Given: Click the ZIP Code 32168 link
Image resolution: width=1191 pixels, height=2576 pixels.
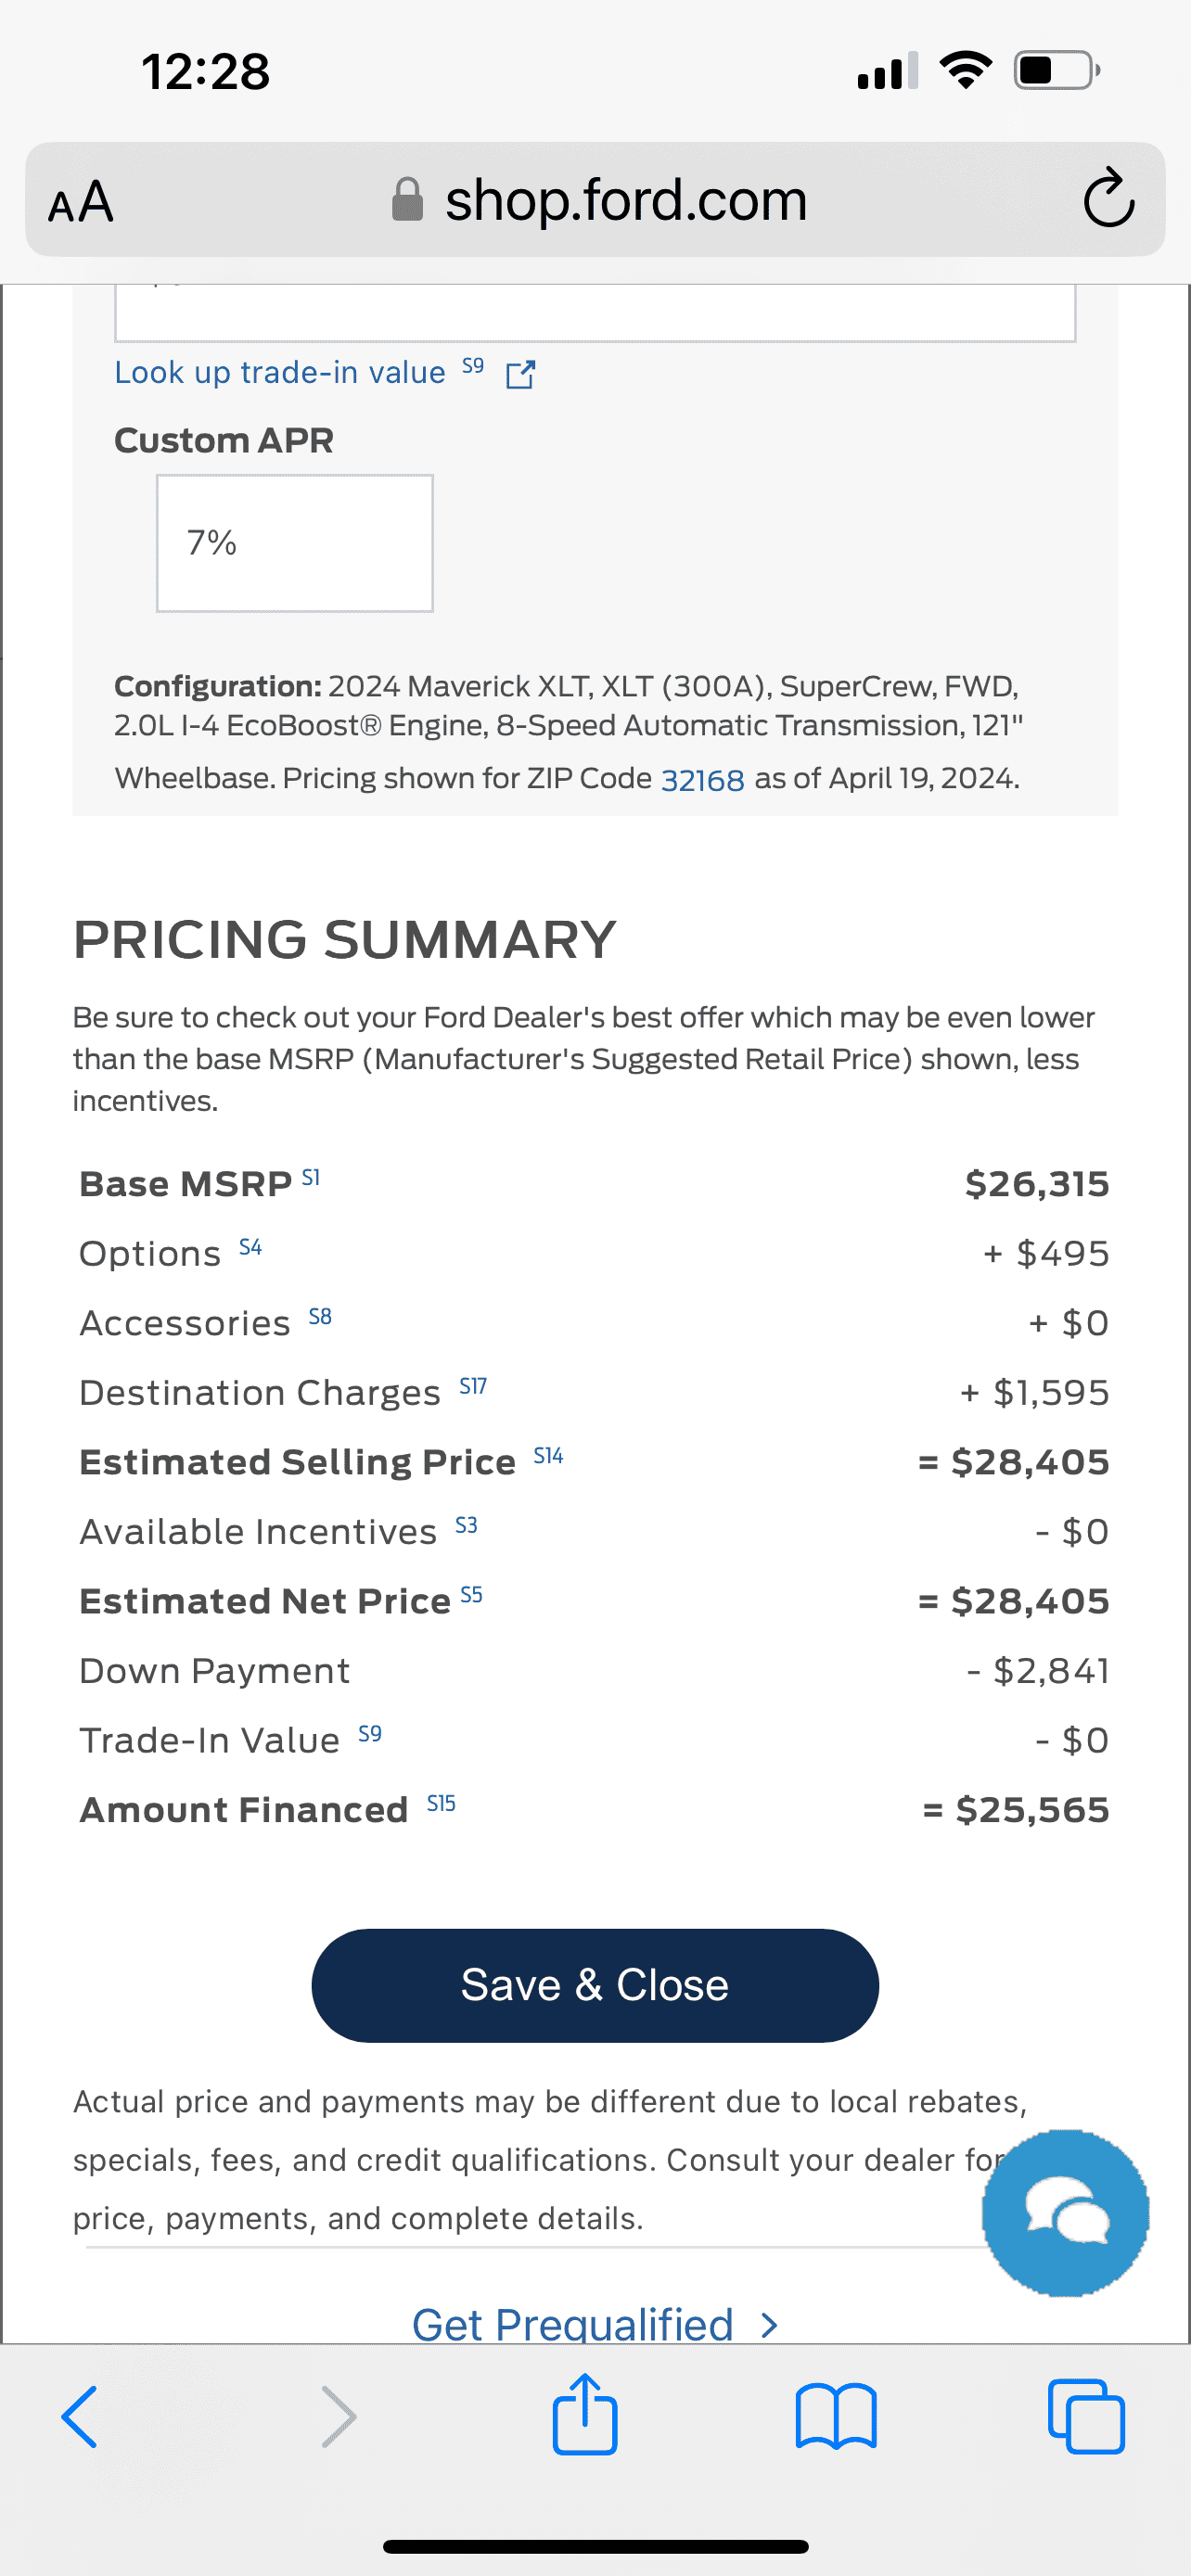Looking at the screenshot, I should point(702,779).
